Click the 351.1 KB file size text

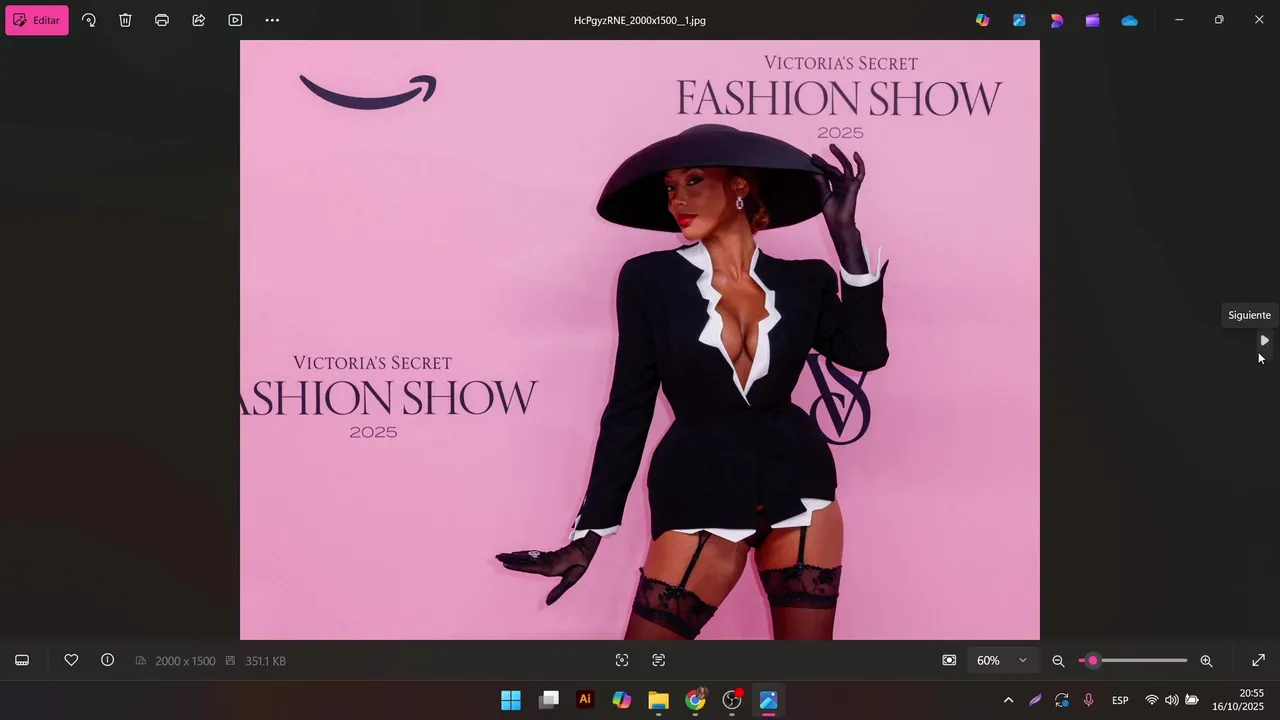point(265,661)
